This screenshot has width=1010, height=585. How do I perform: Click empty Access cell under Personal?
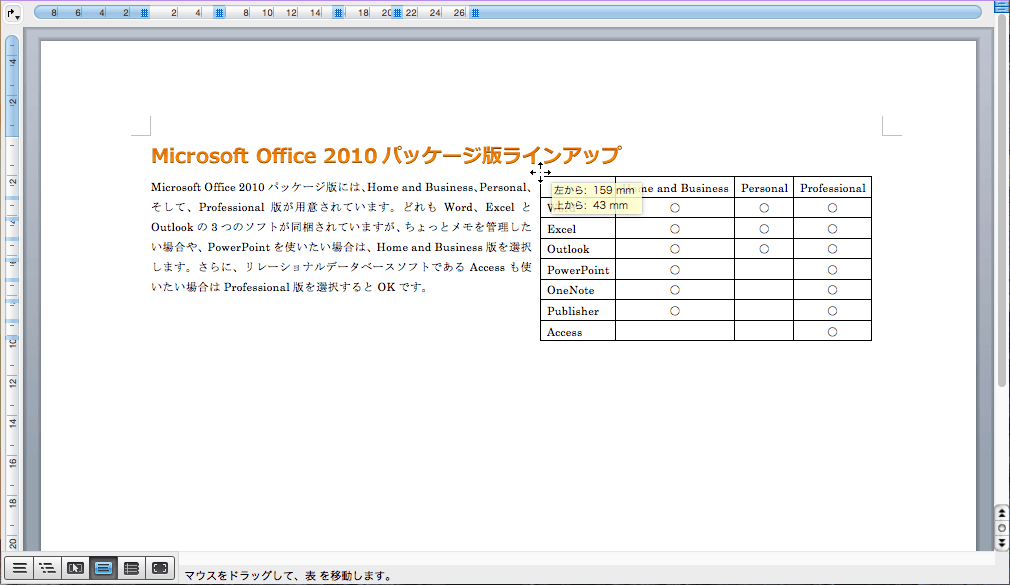pyautogui.click(x=764, y=331)
